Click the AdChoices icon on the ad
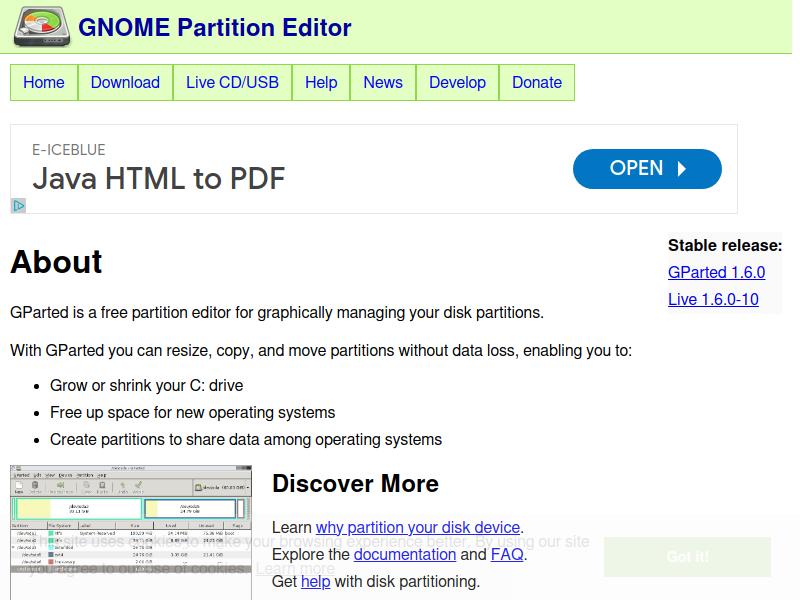 [x=19, y=206]
